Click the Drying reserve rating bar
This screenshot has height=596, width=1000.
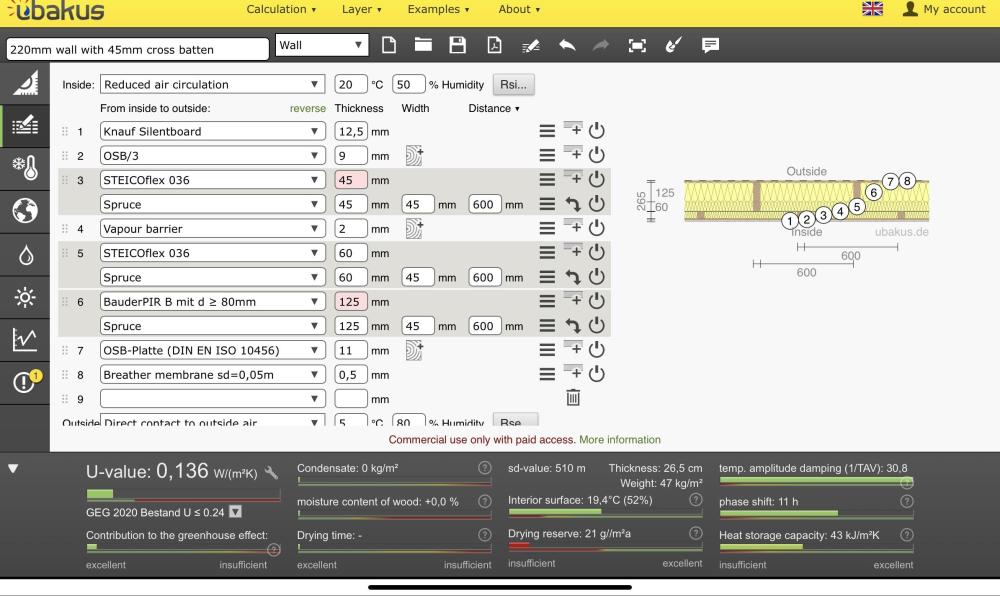coord(605,546)
